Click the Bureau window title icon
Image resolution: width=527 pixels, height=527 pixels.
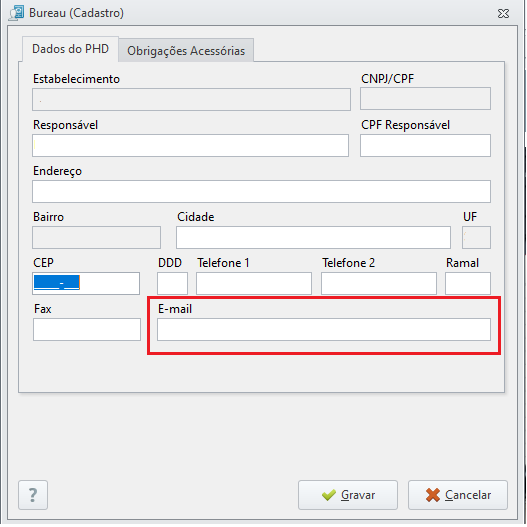[16, 13]
